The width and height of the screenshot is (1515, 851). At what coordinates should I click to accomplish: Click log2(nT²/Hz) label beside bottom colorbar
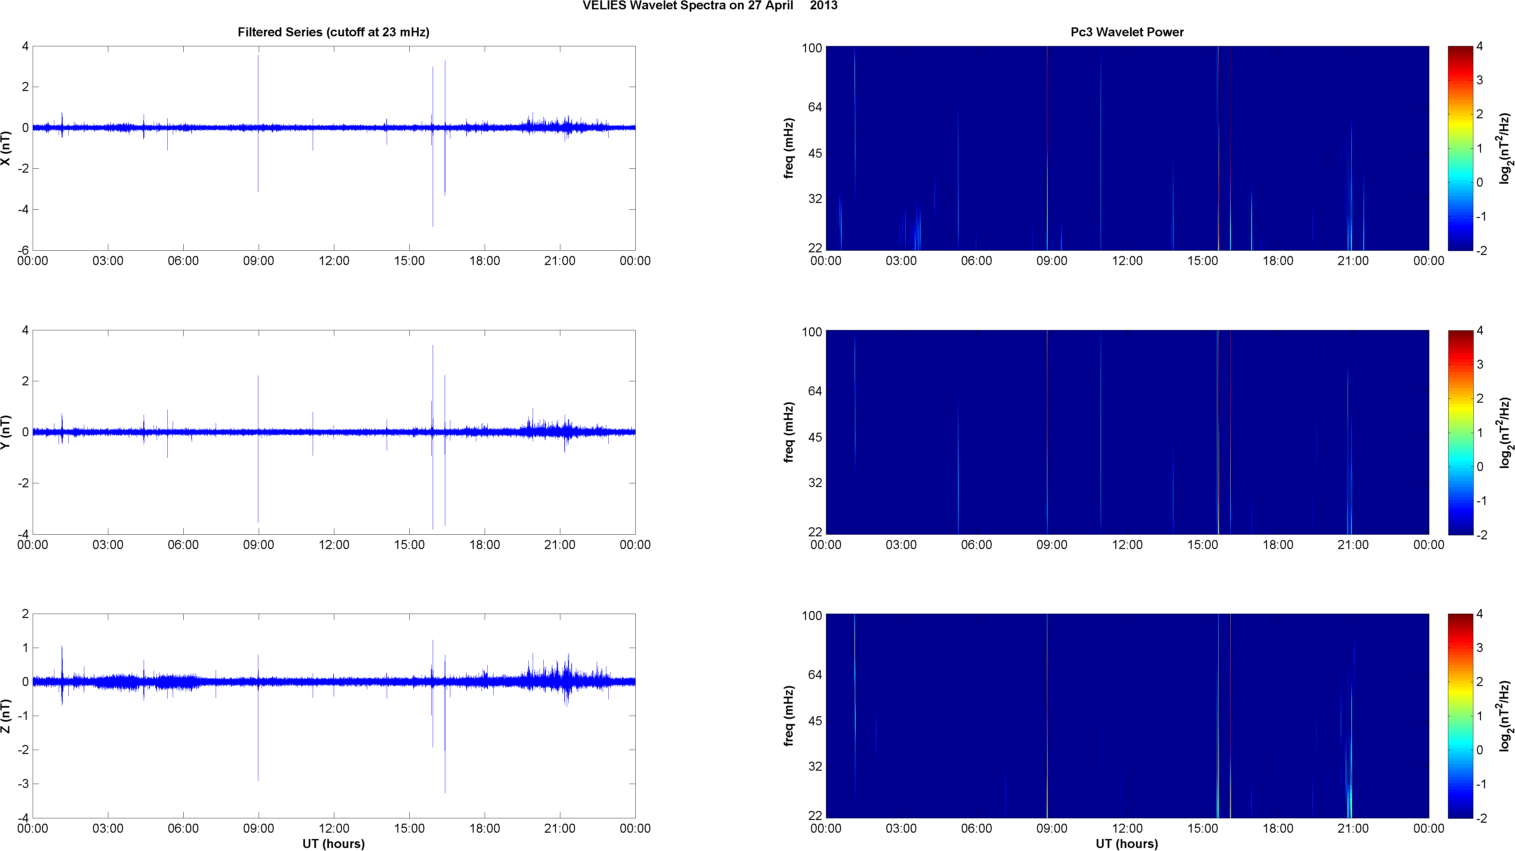click(1505, 716)
